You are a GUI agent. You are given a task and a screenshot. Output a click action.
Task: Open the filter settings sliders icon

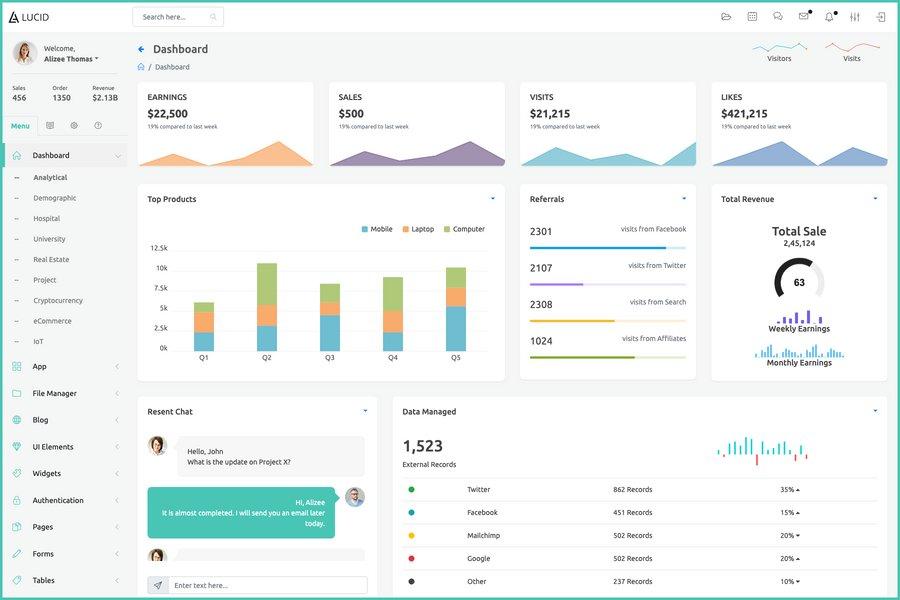[855, 15]
